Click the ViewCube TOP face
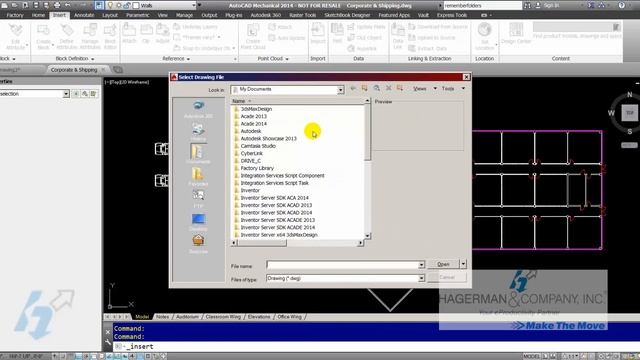Image resolution: width=640 pixels, height=360 pixels. click(629, 113)
